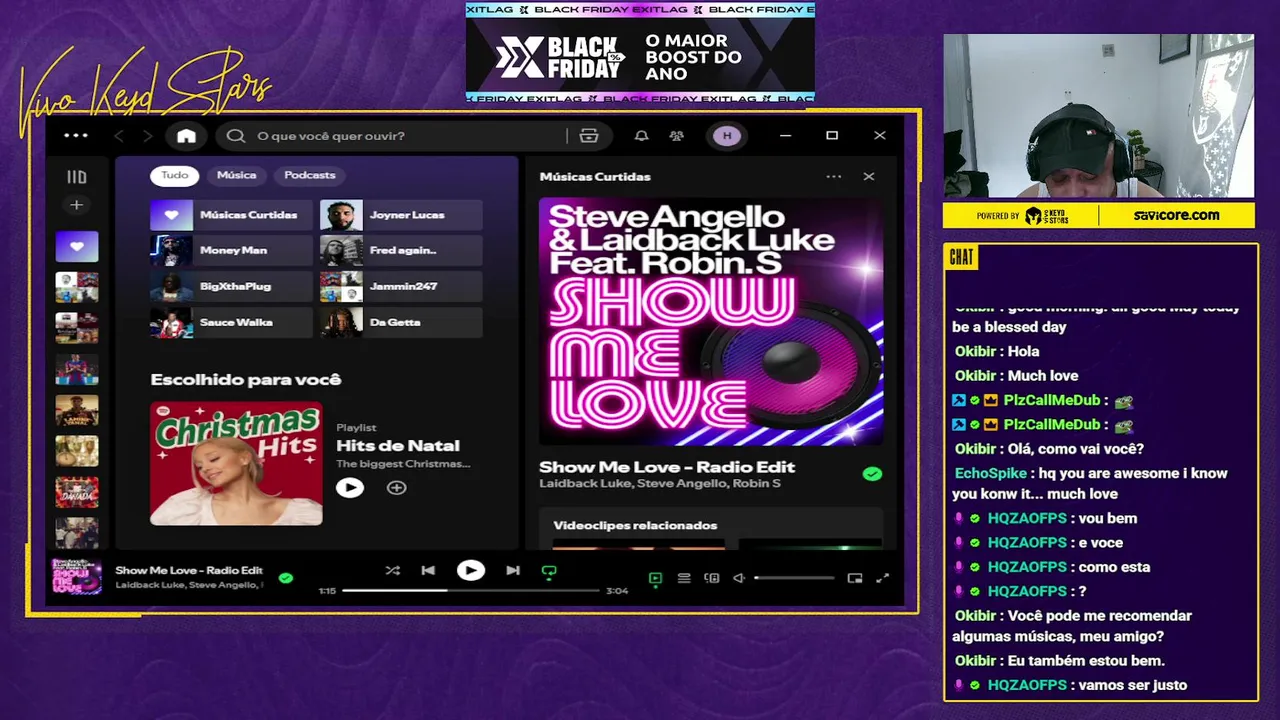The height and width of the screenshot is (720, 1280).
Task: Open artists line 'Laidback Luke, Steve Angello, Robin S'
Action: pyautogui.click(x=660, y=484)
